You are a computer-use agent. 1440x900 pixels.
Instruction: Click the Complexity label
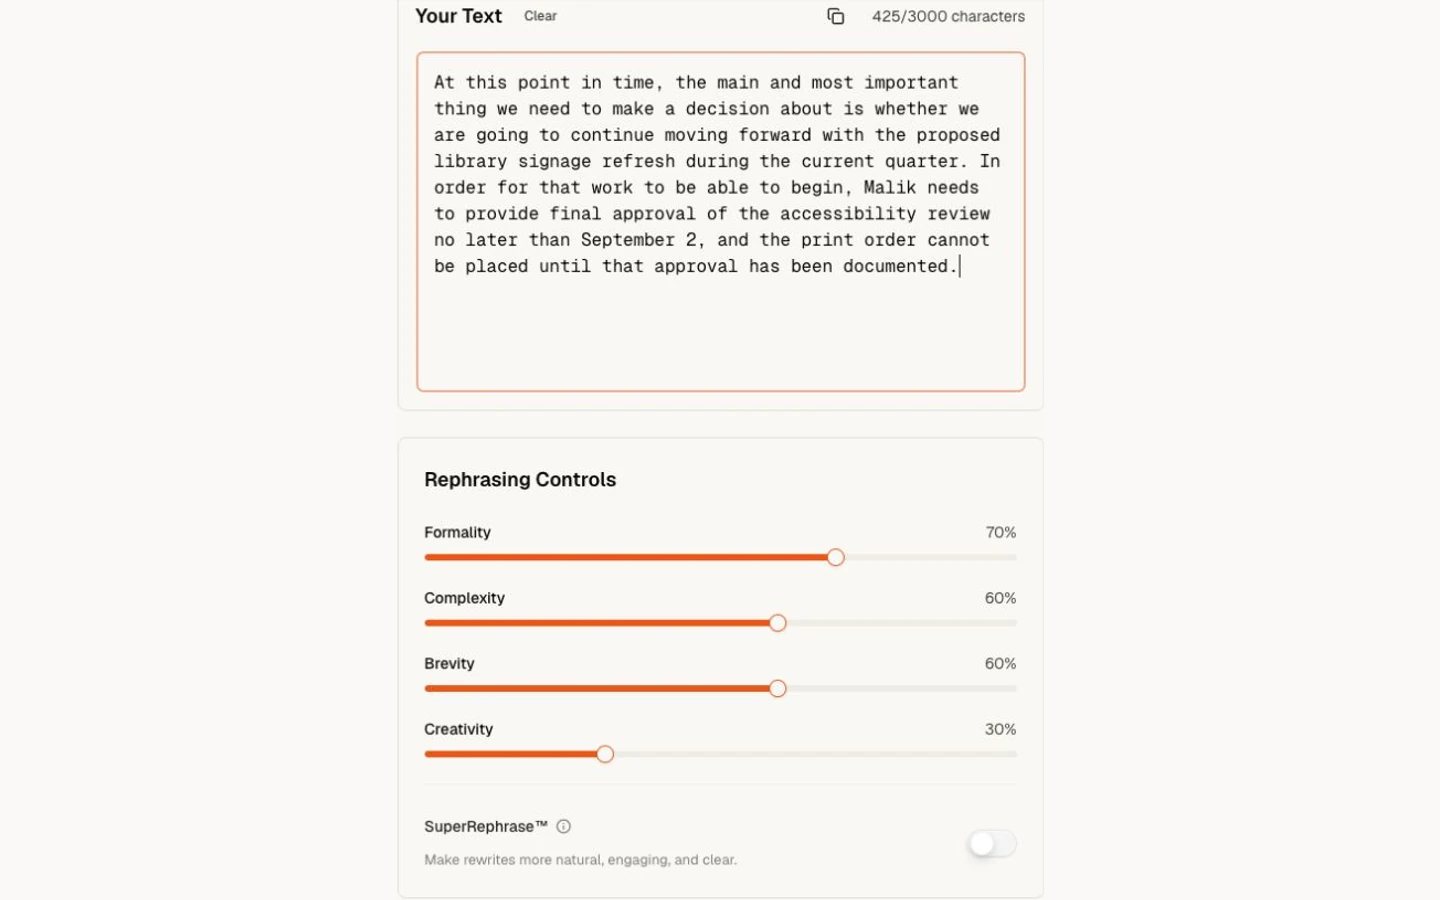[x=464, y=598]
